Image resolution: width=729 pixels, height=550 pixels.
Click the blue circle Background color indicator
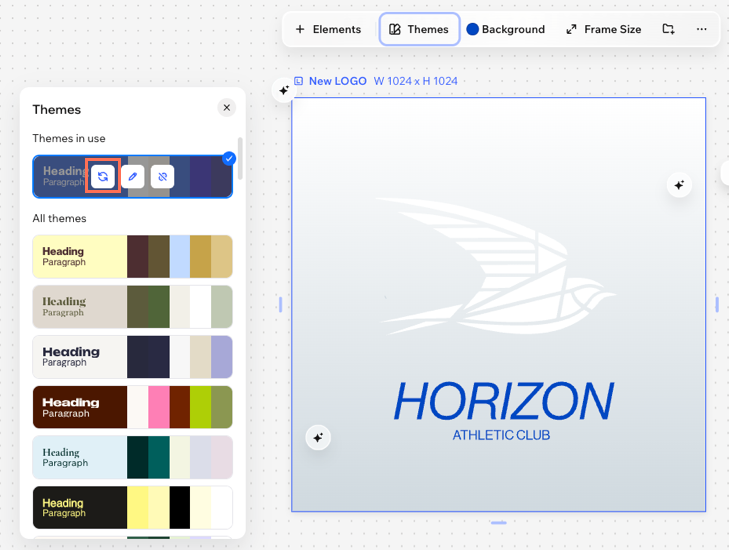pyautogui.click(x=472, y=29)
